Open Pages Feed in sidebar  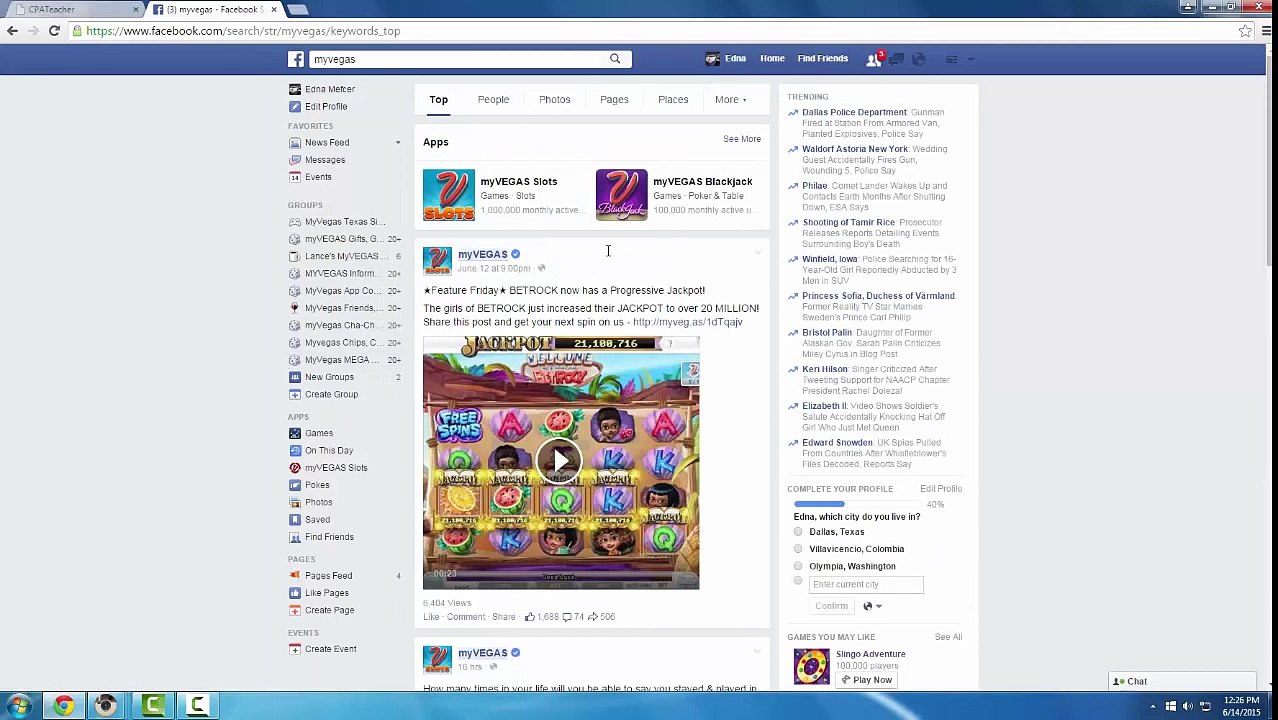[328, 576]
